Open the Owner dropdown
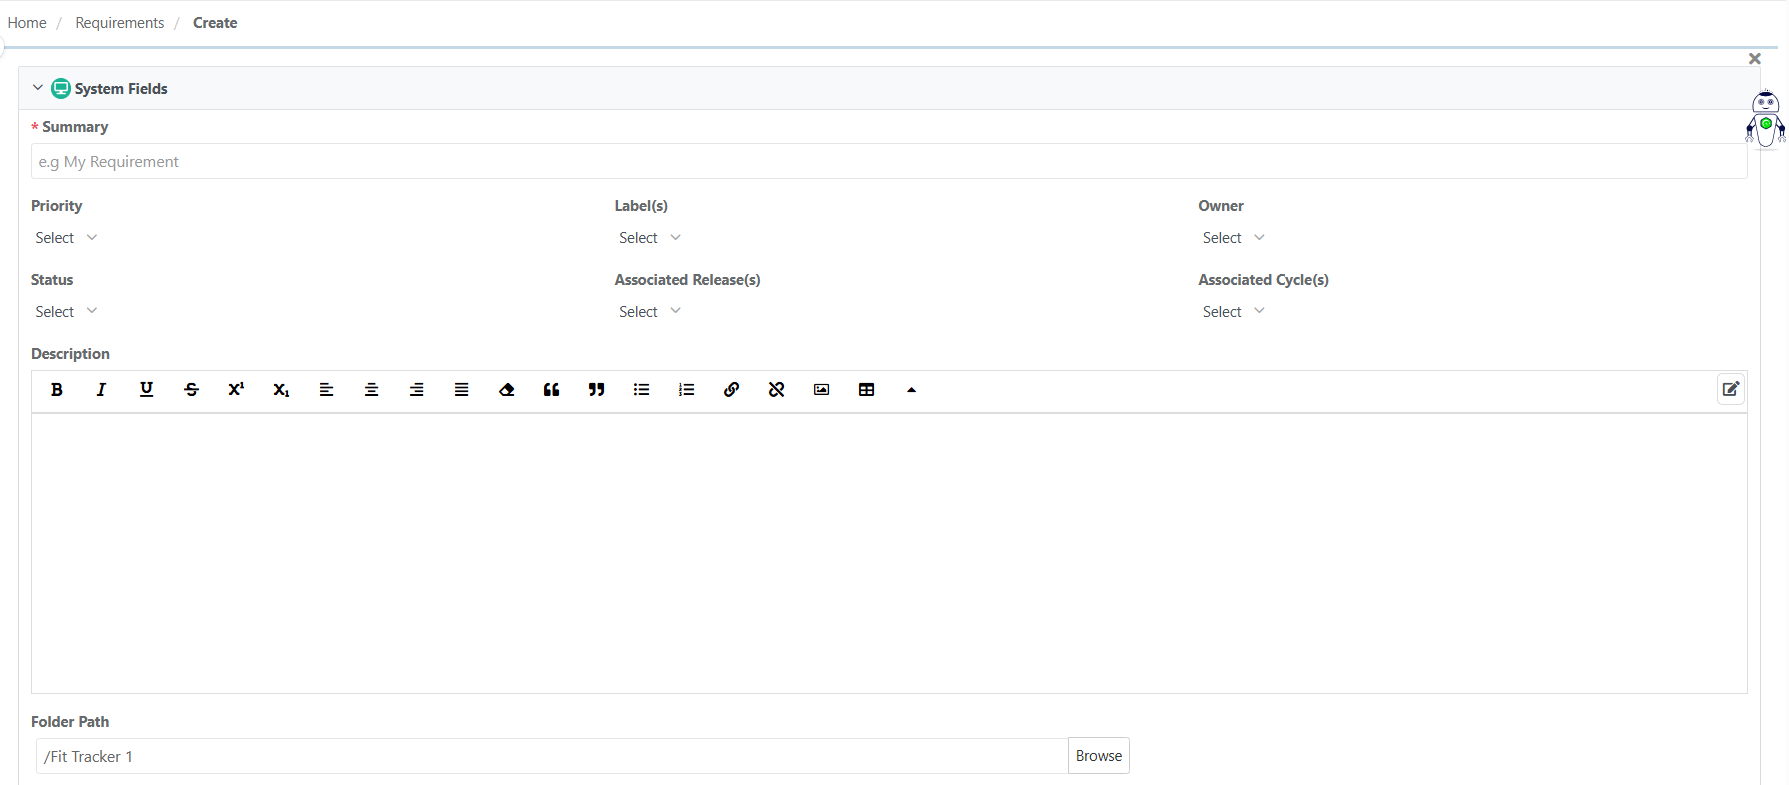The height and width of the screenshot is (785, 1789). pyautogui.click(x=1234, y=238)
